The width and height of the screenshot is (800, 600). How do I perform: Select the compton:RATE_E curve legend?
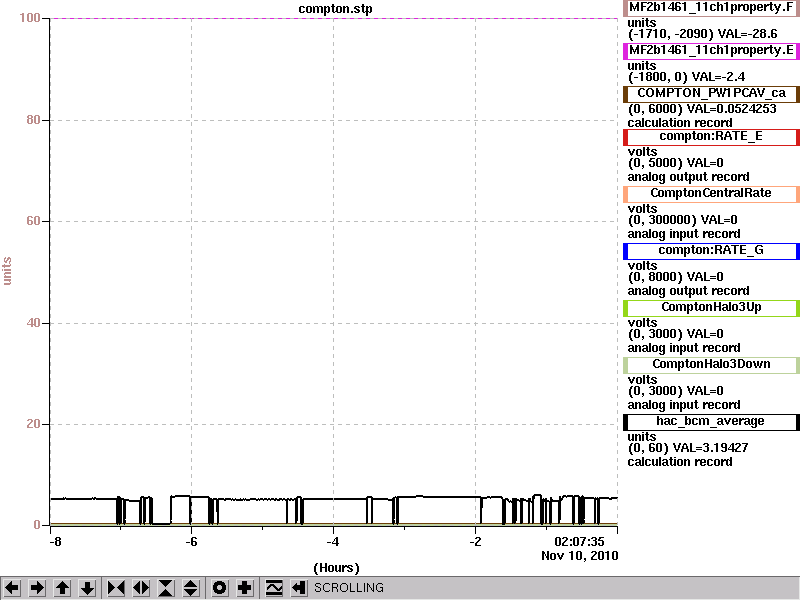pyautogui.click(x=711, y=137)
